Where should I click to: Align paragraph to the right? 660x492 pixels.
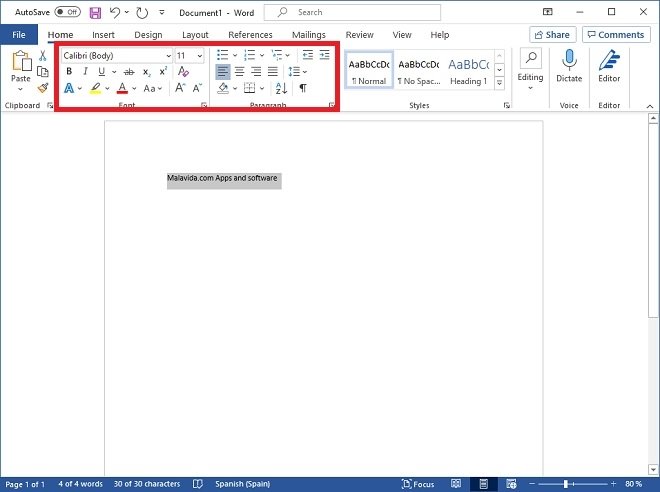click(x=256, y=72)
